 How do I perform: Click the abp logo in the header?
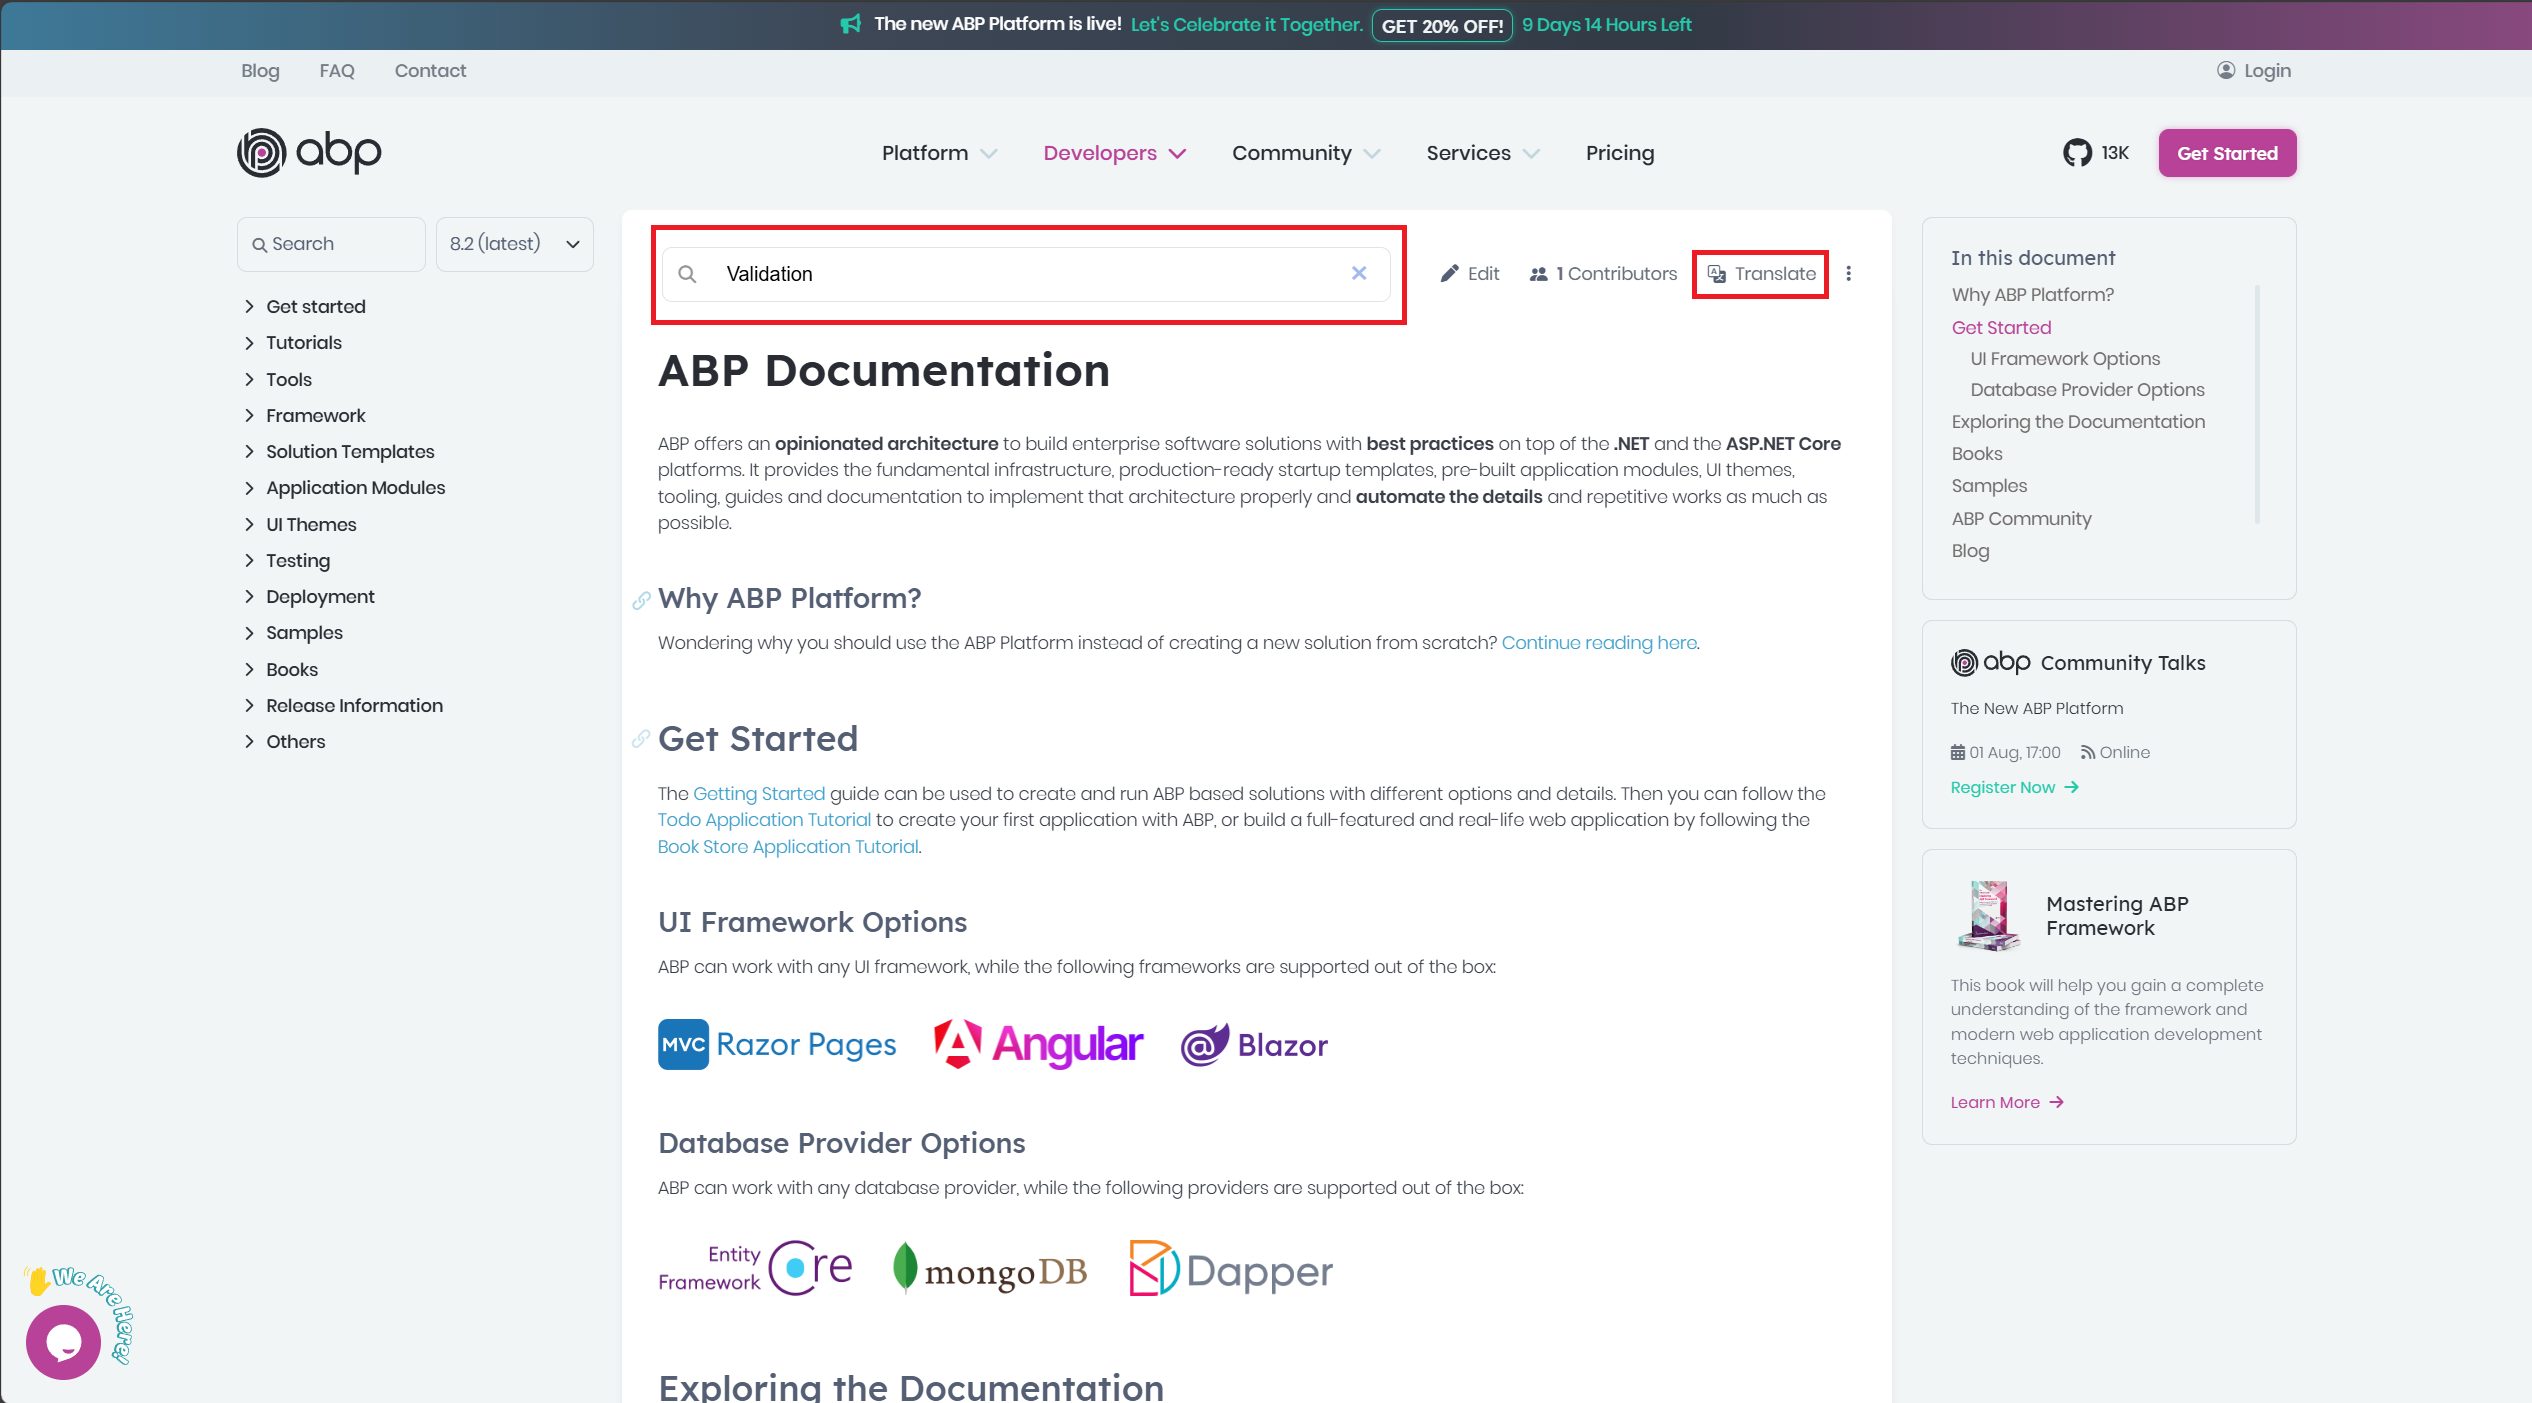click(x=309, y=152)
